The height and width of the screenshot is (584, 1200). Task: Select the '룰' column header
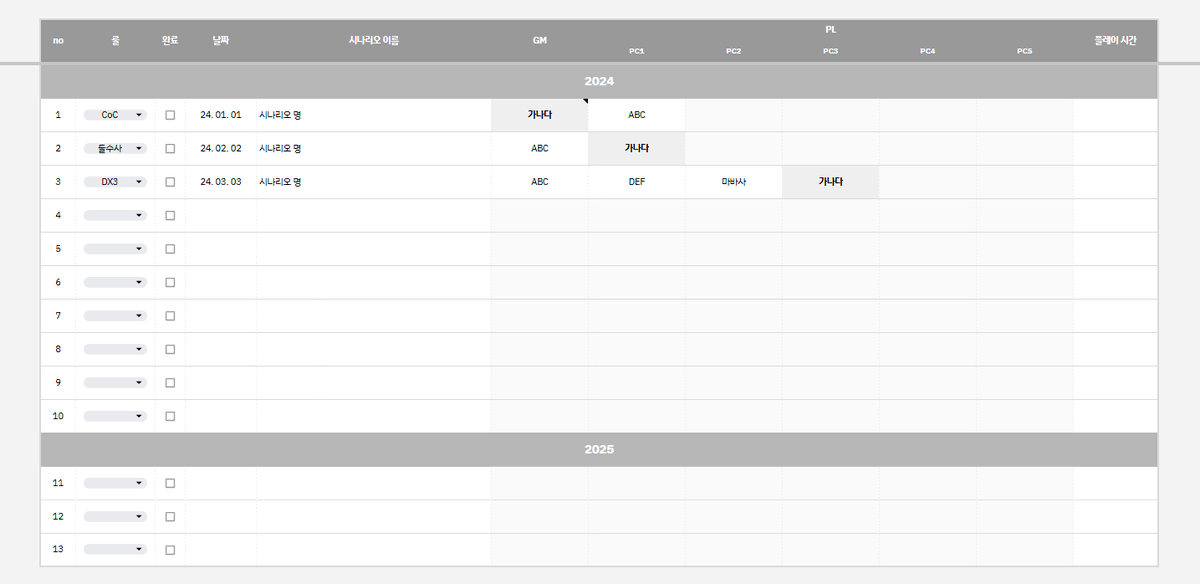coord(115,40)
